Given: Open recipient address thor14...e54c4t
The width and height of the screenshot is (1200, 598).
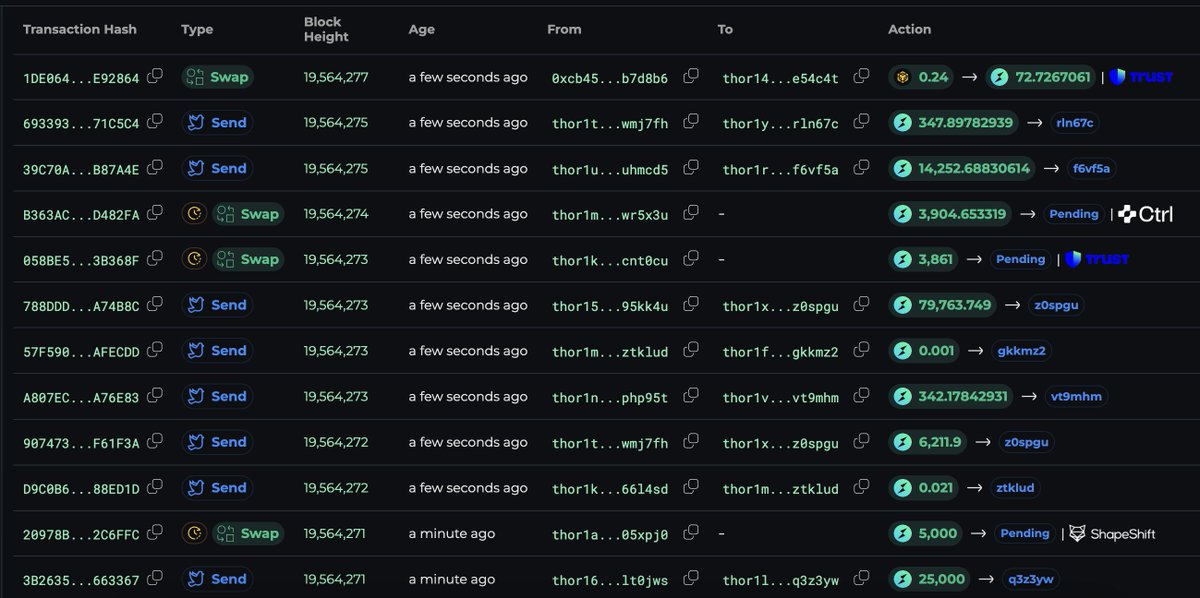Looking at the screenshot, I should [781, 78].
